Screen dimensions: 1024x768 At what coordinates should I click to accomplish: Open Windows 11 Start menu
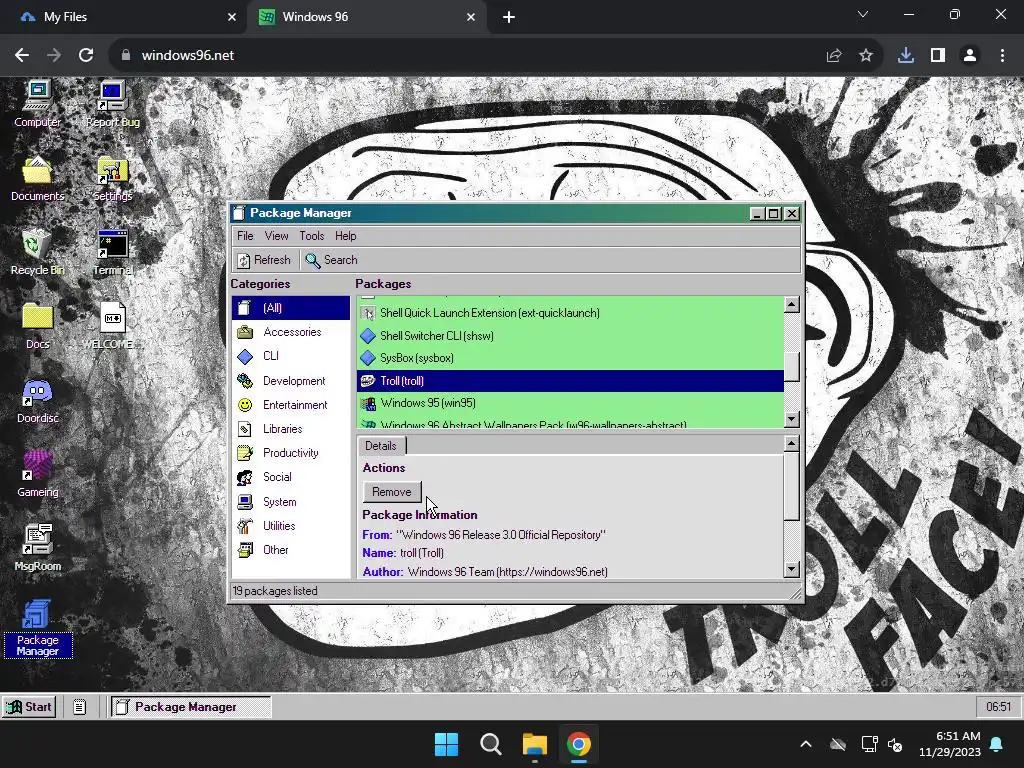(x=447, y=744)
